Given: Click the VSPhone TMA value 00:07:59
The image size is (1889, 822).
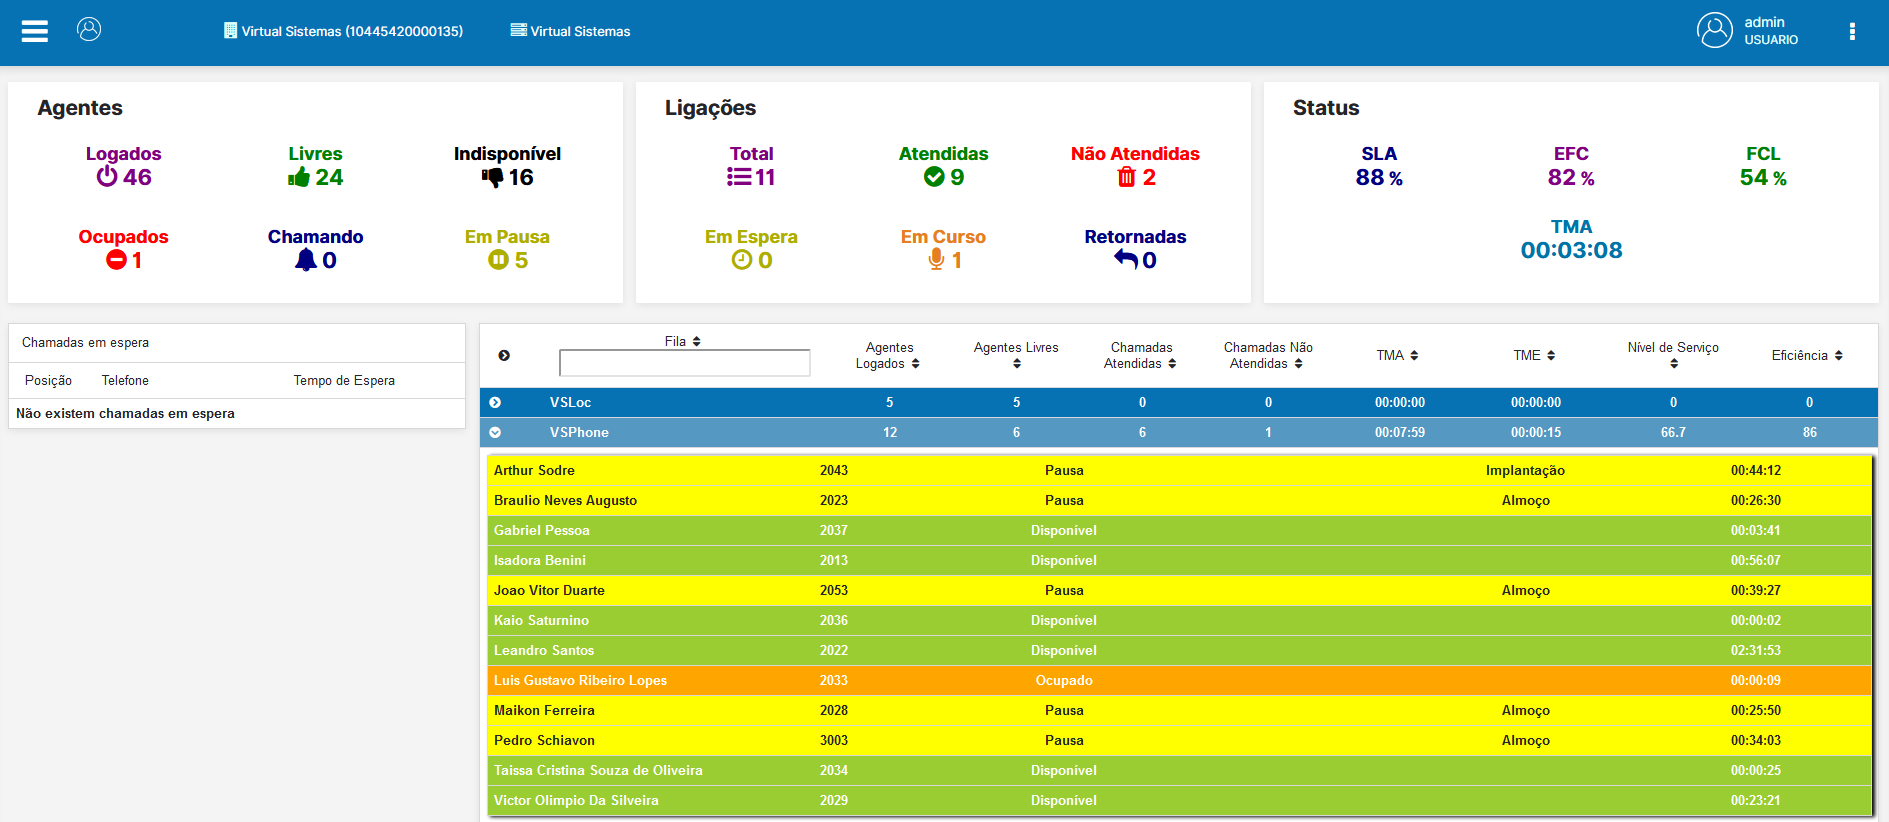Looking at the screenshot, I should 1399,432.
